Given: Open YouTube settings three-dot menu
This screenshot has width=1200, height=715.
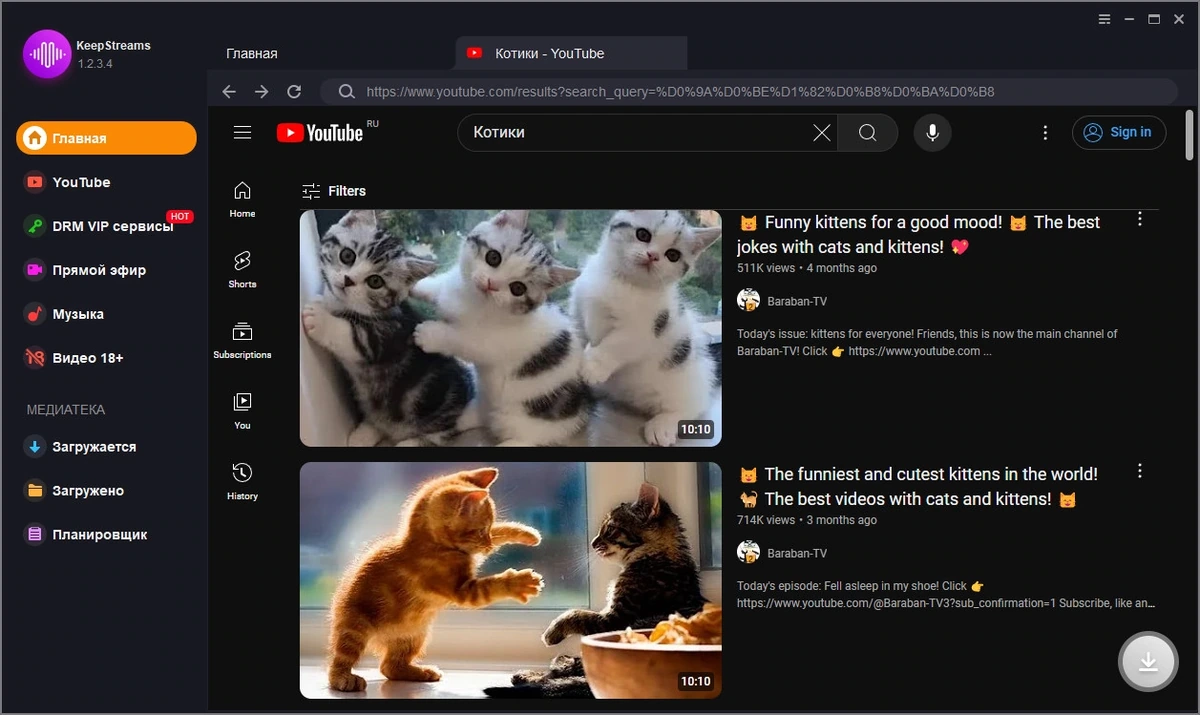Looking at the screenshot, I should coord(1045,132).
